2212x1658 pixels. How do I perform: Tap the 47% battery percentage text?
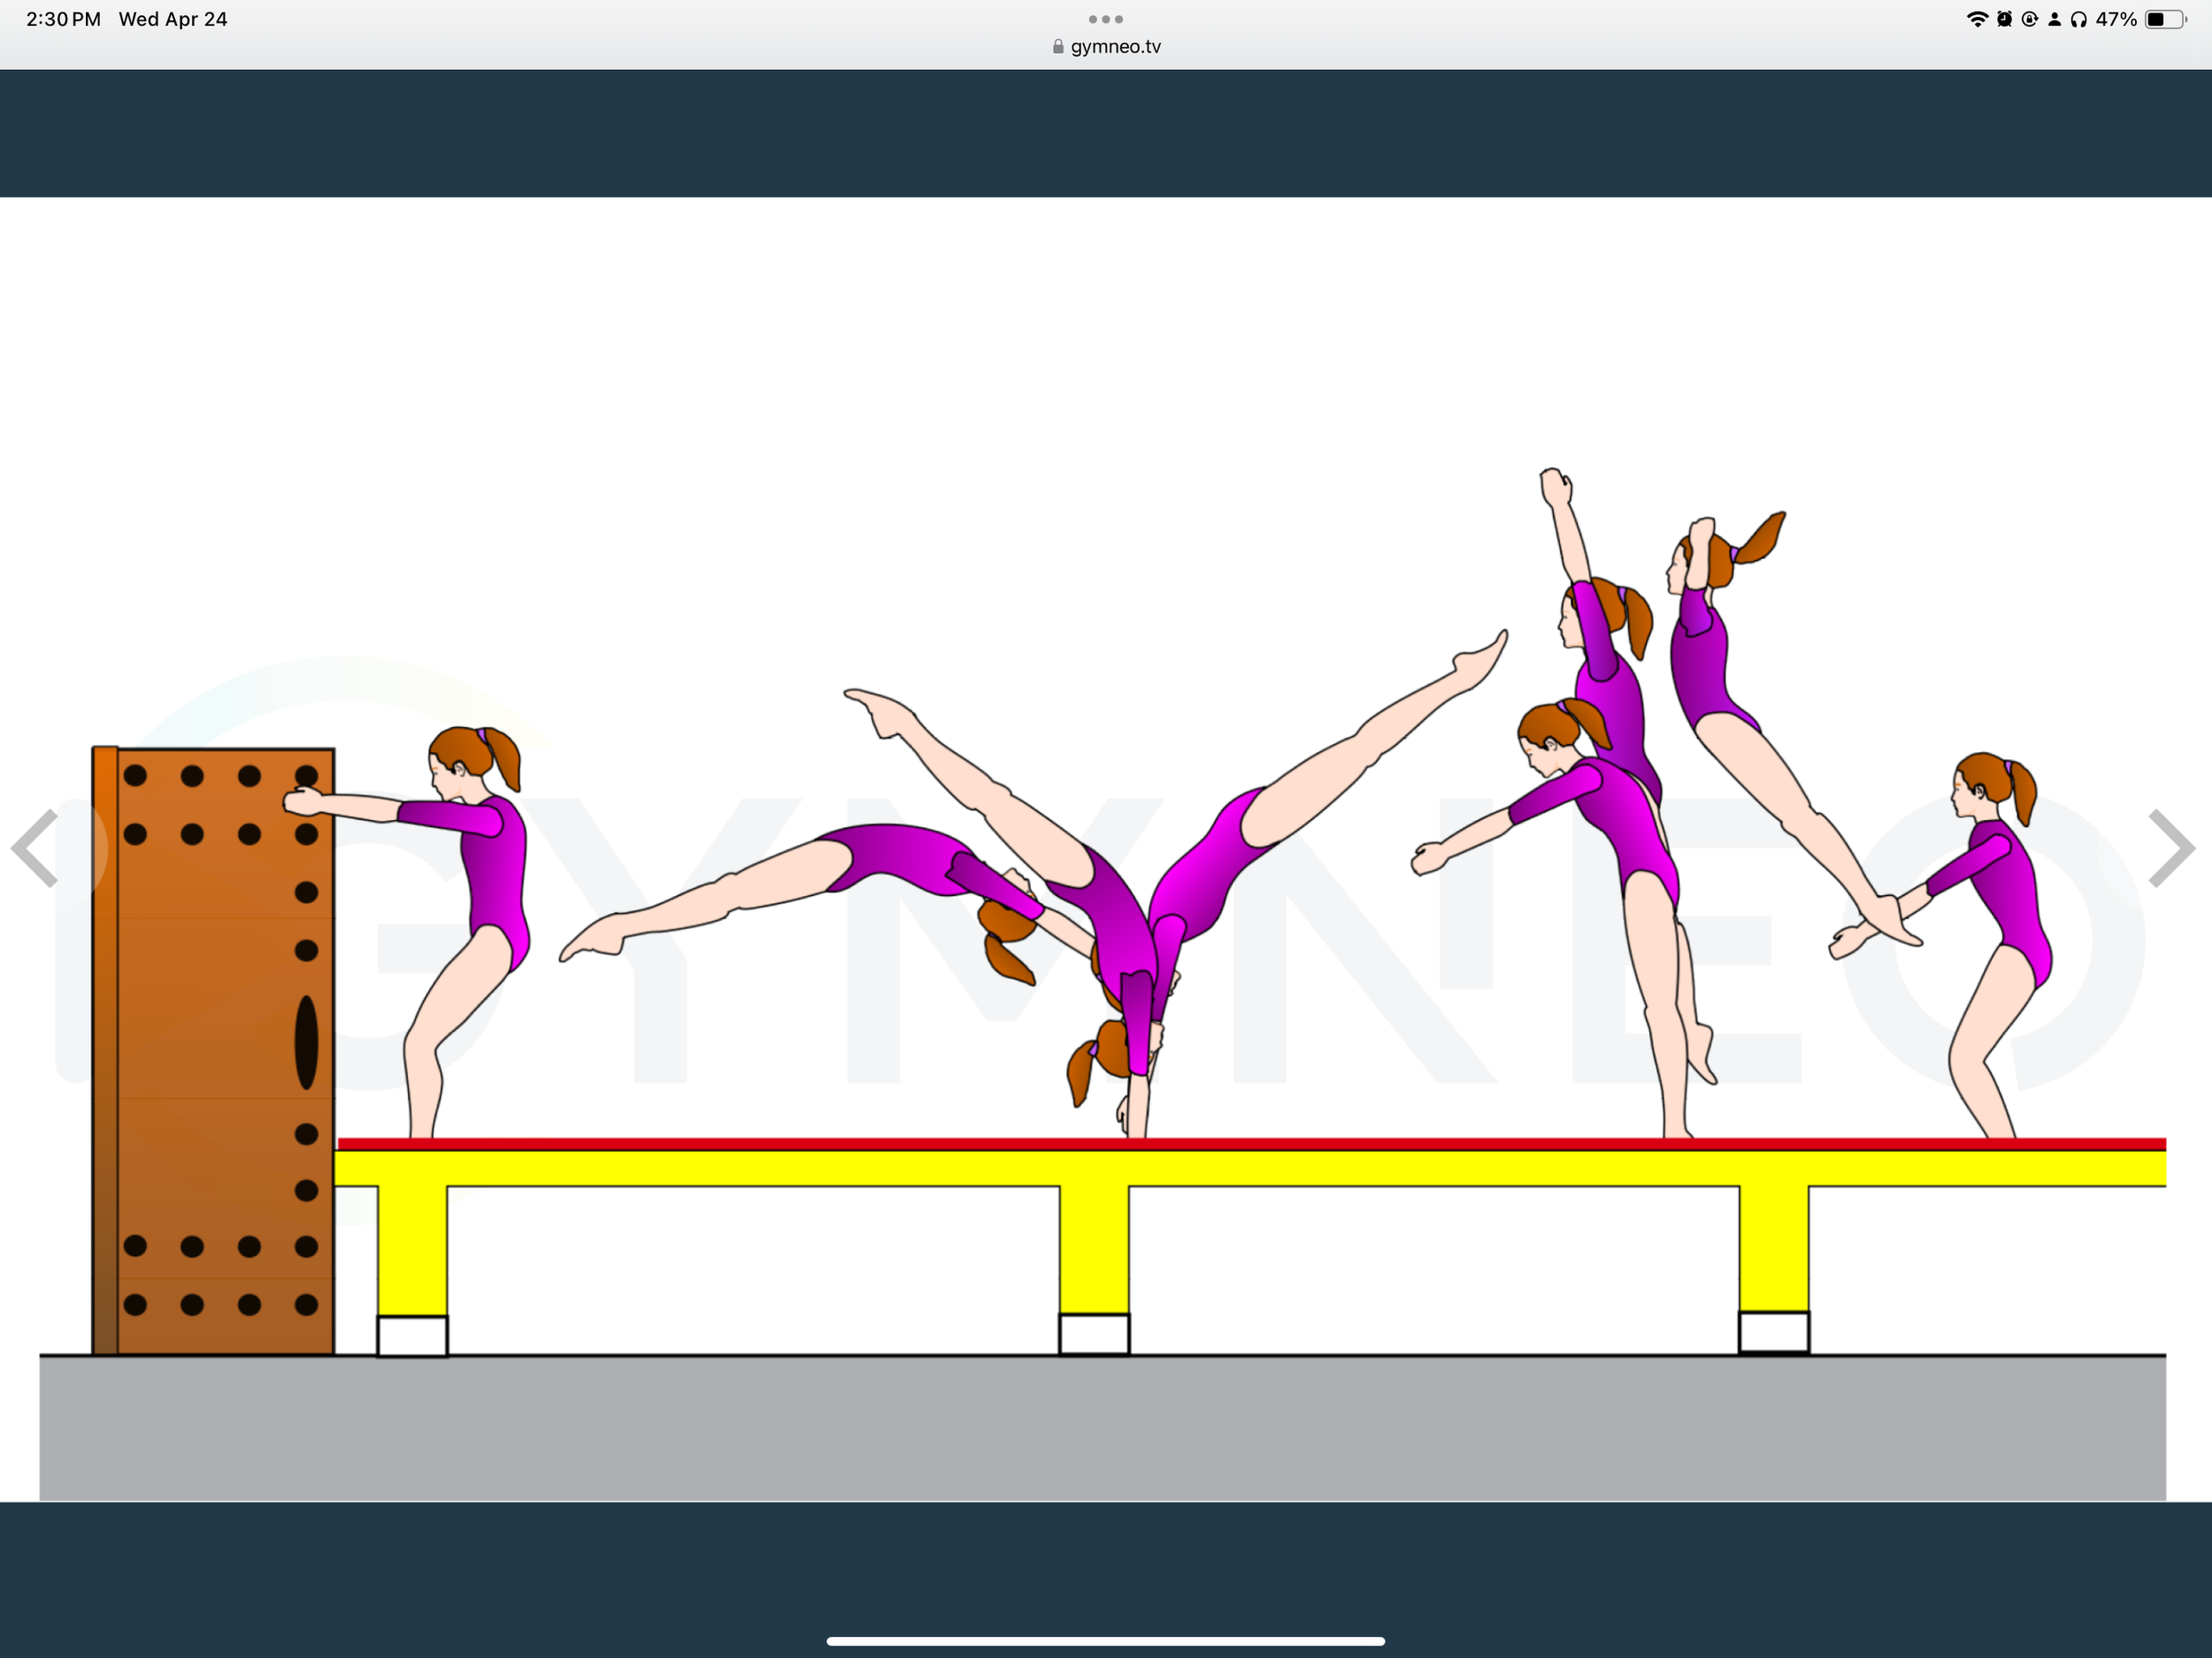[2116, 19]
